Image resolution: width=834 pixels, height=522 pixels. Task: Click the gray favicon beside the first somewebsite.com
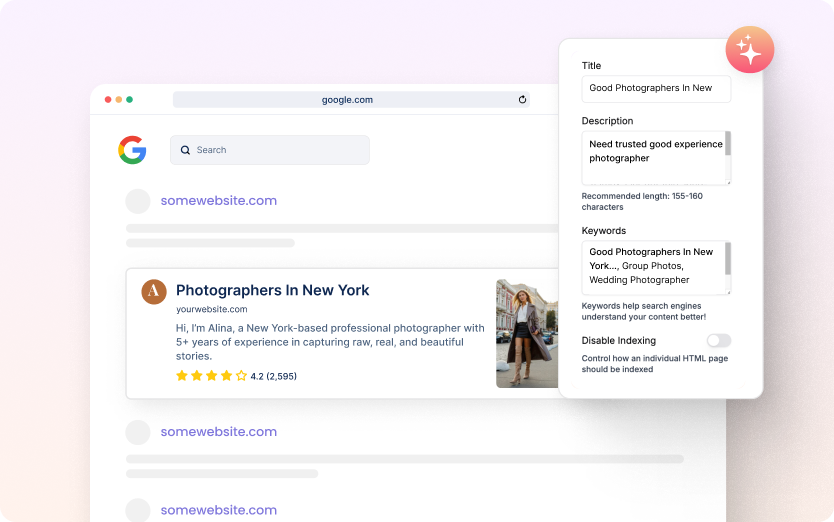137,201
